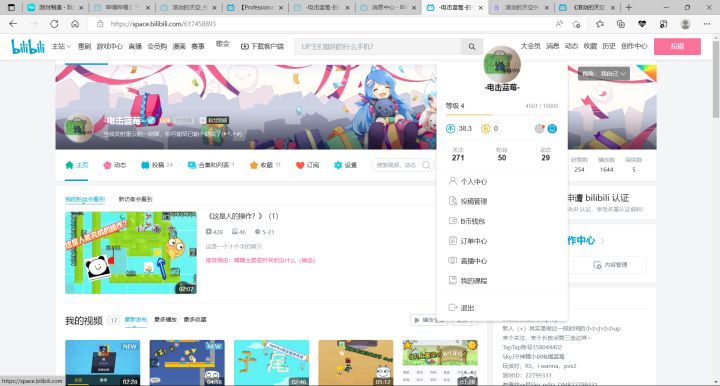This screenshot has height=386, width=720.
Task: Switch to the 动态 space tab
Action: pyautogui.click(x=114, y=165)
